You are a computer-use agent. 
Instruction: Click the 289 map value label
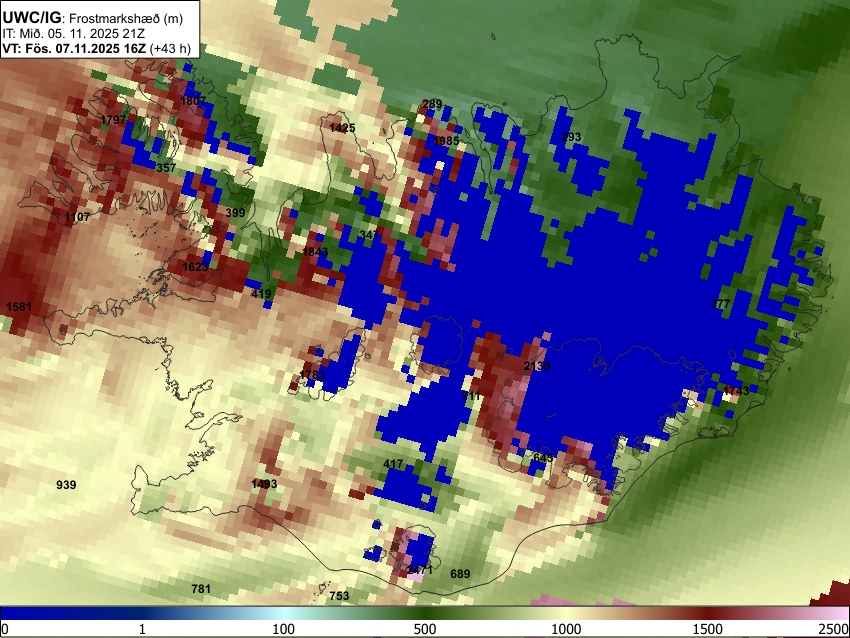[432, 104]
